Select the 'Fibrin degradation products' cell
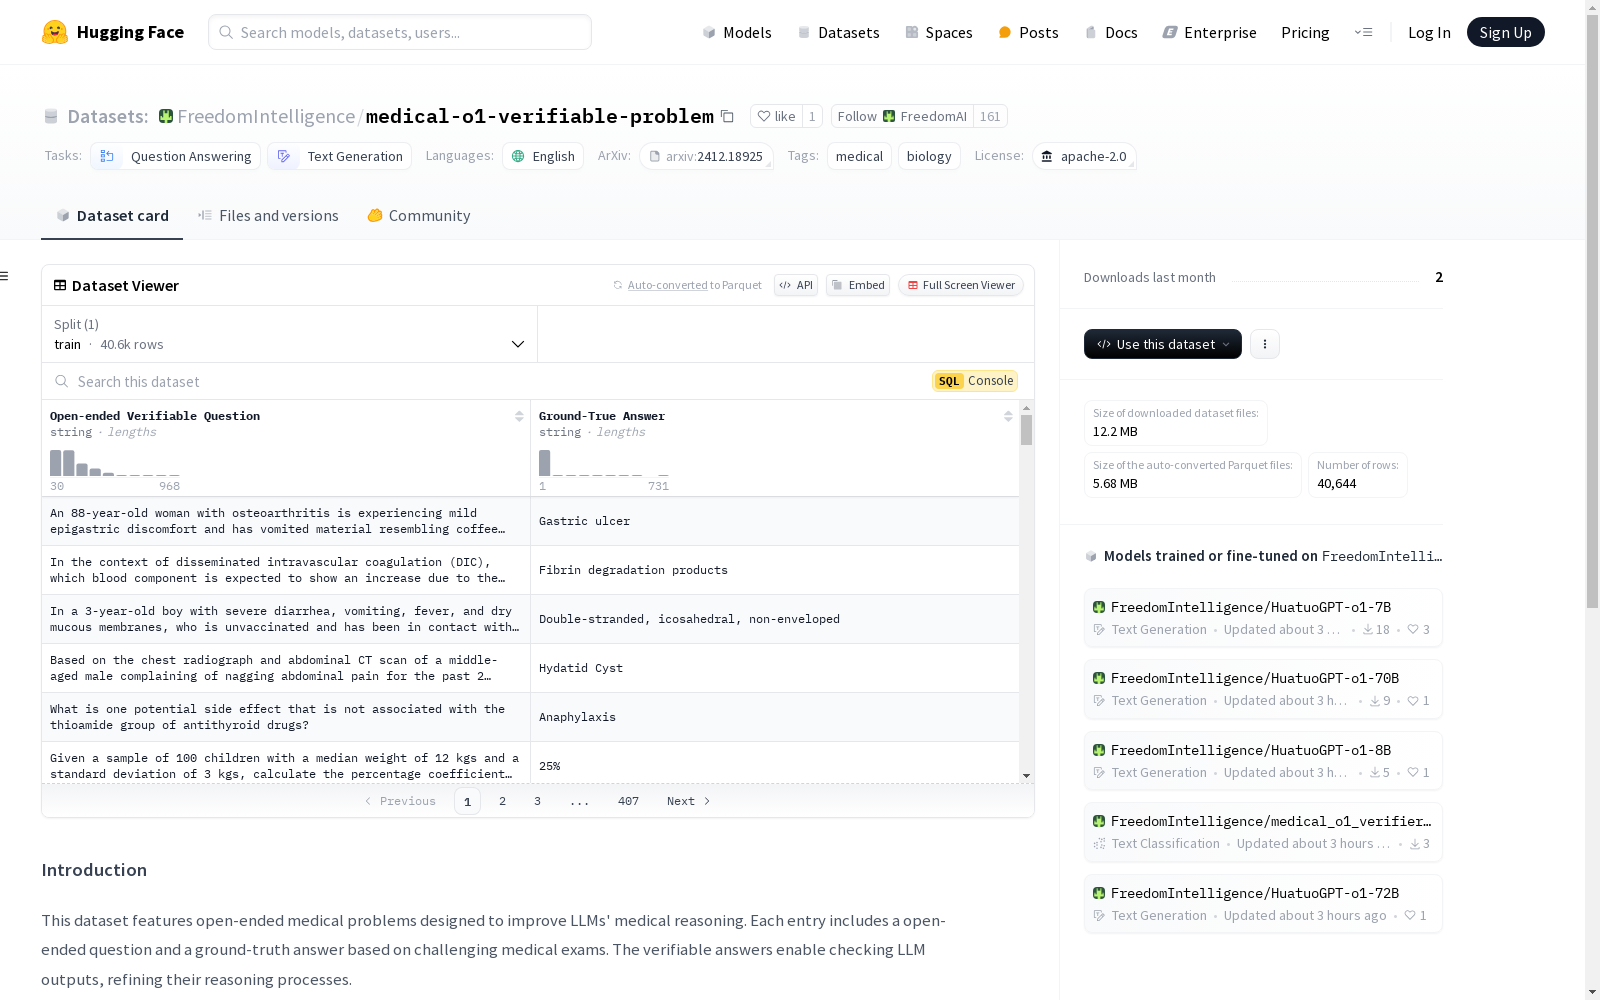The image size is (1600, 1000). [x=775, y=570]
